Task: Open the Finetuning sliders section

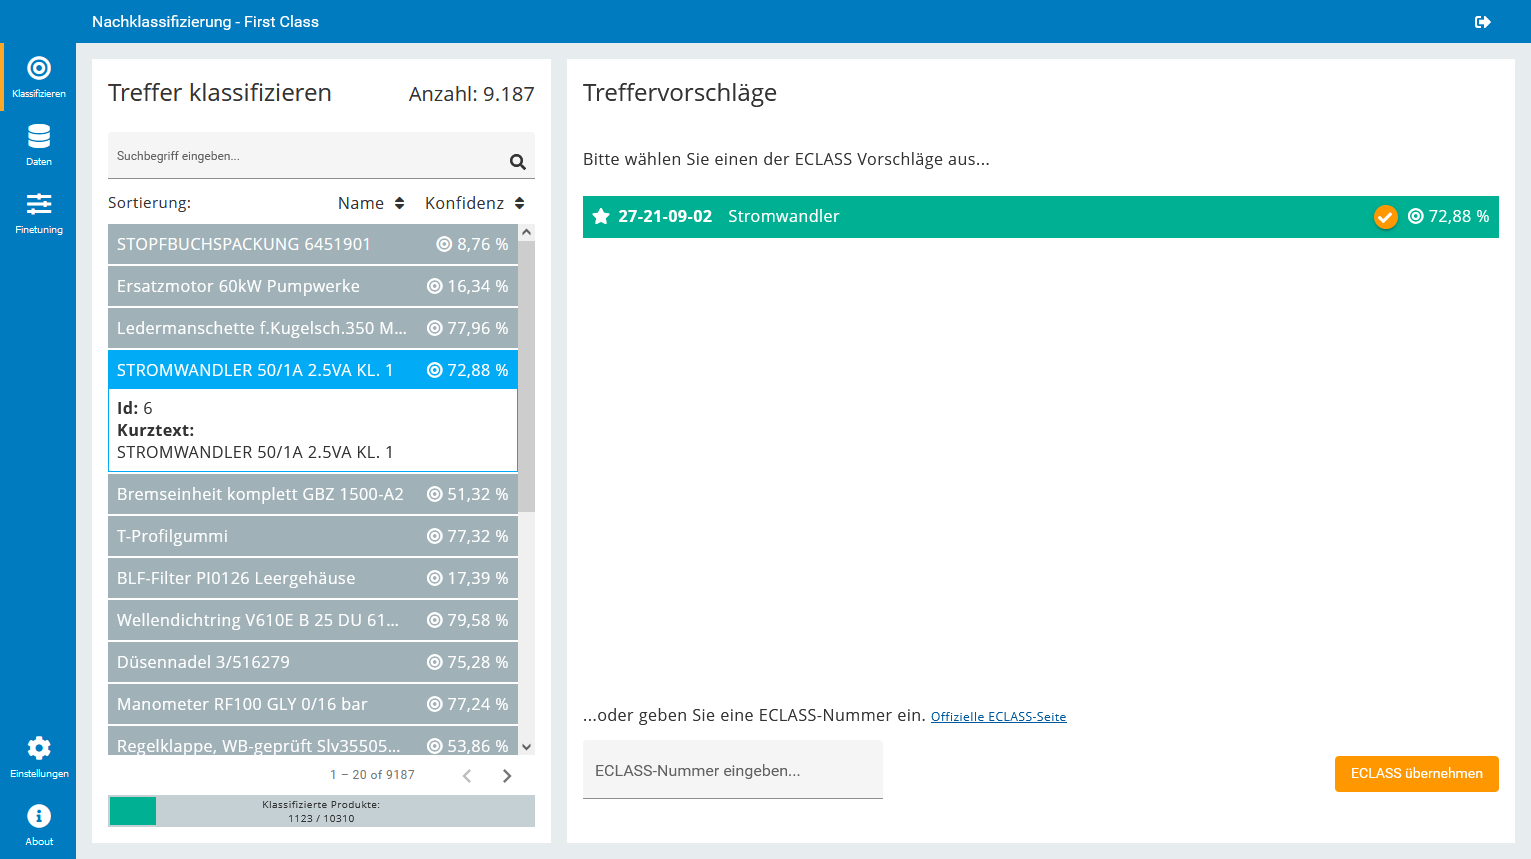Action: pos(39,212)
